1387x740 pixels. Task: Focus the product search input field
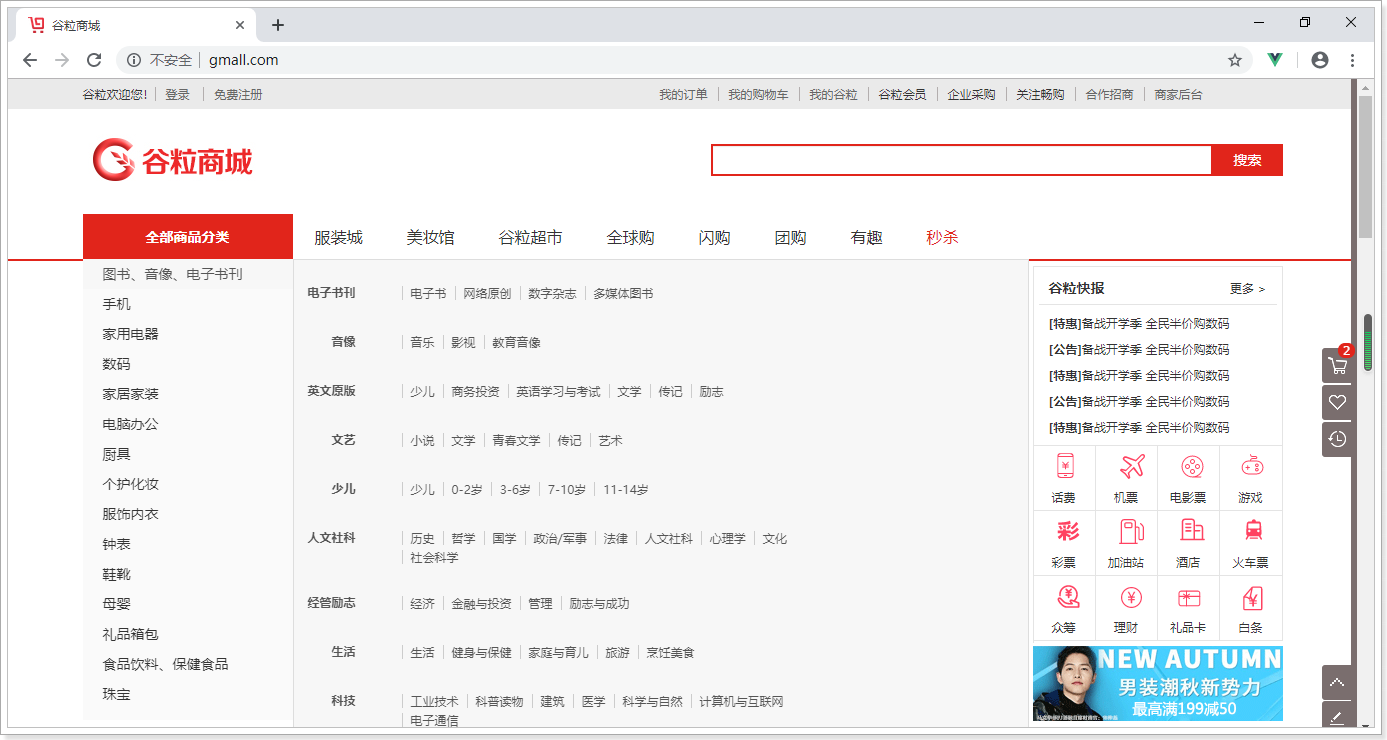click(x=960, y=160)
